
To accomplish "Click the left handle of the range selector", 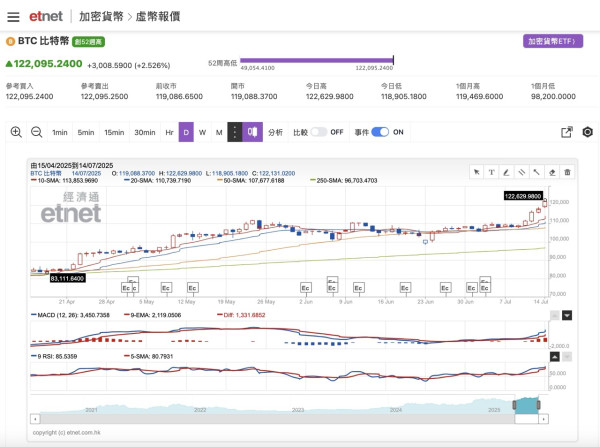I will click(514, 405).
